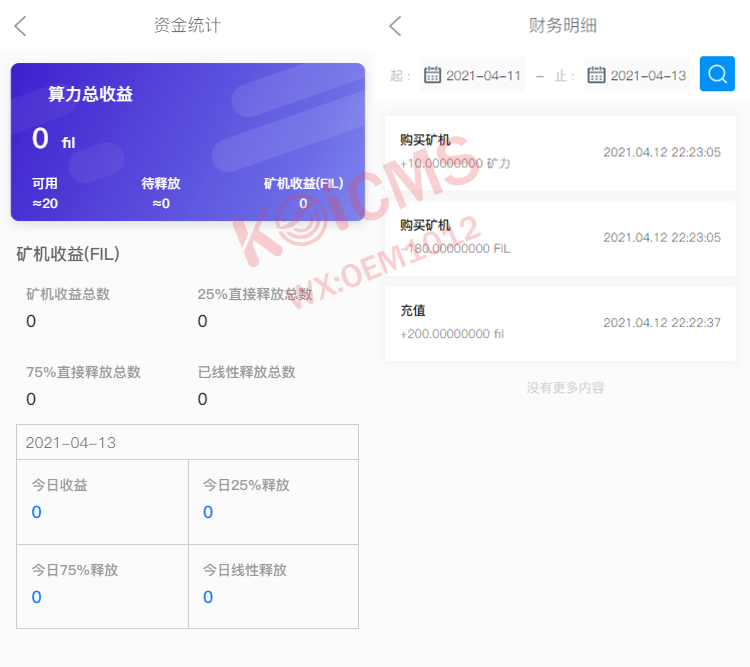
Task: Open the 购买矿机 -180.00000000 FIL record
Action: click(x=560, y=238)
